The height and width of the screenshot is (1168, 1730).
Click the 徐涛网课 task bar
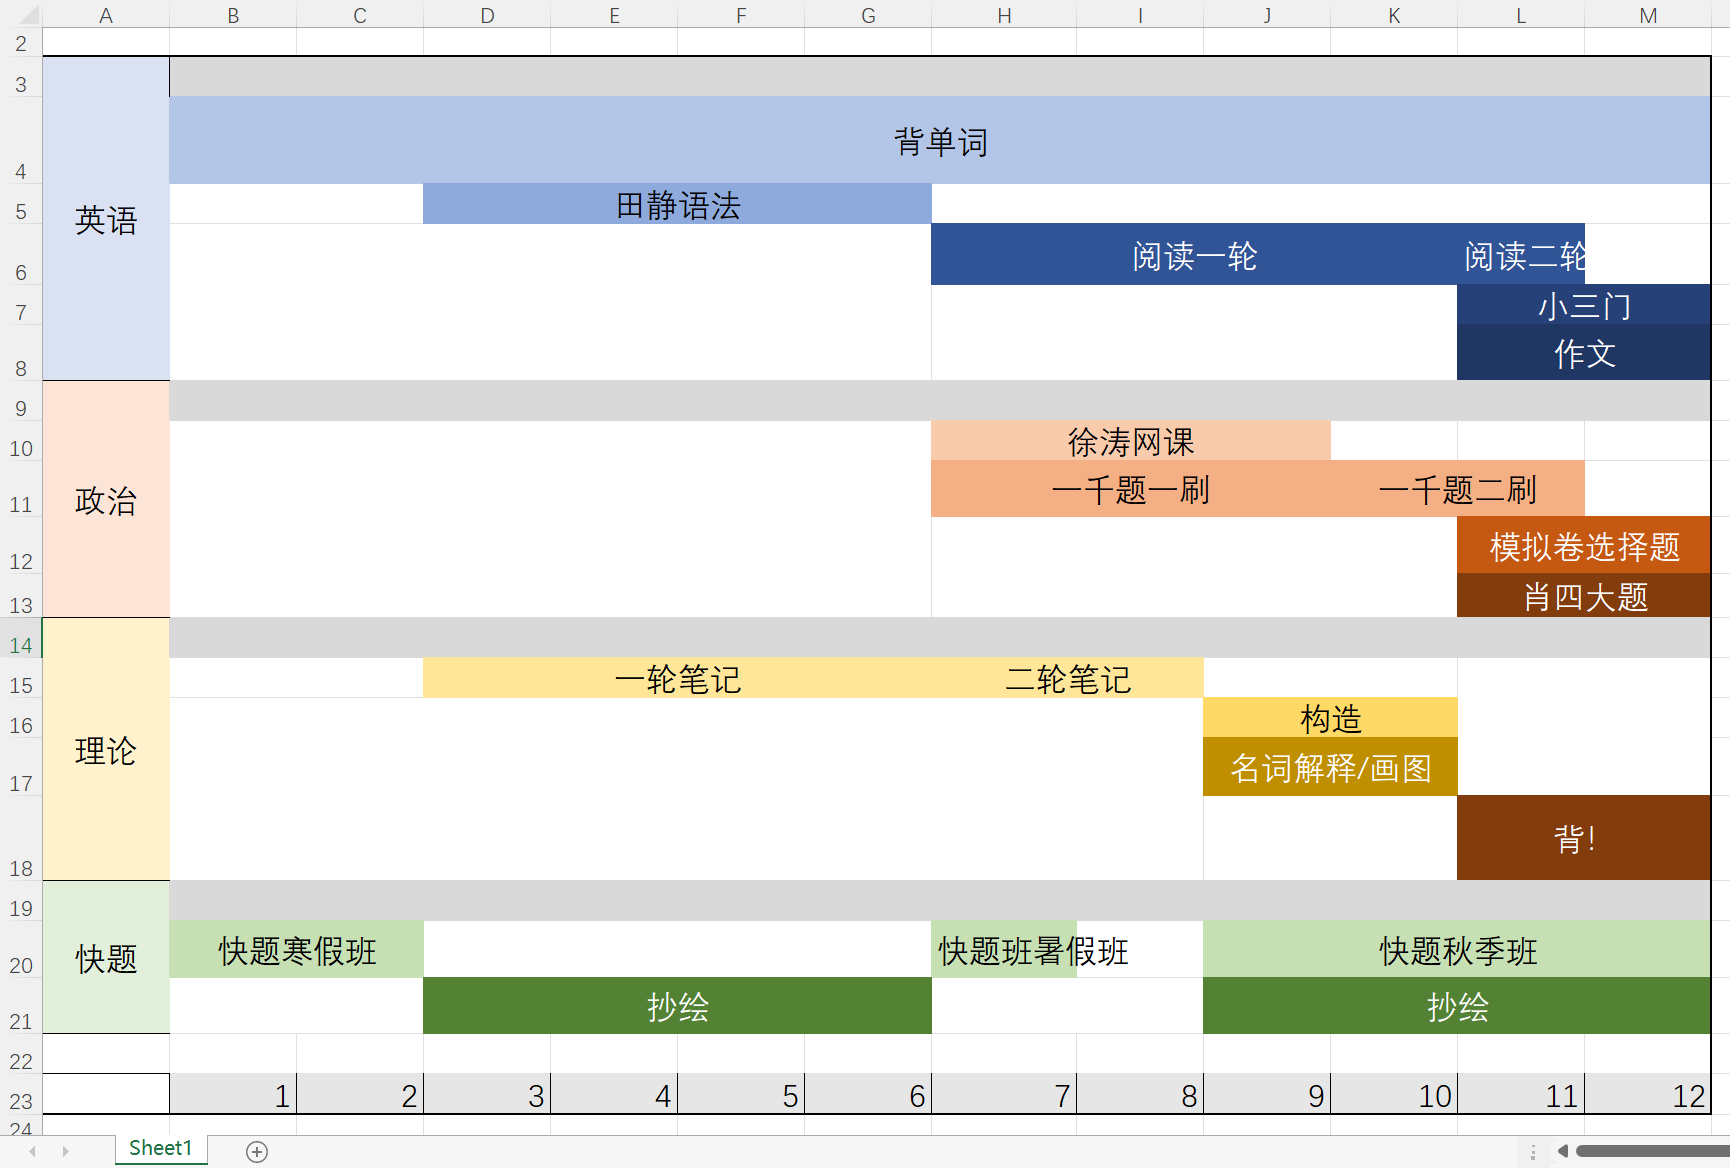(1130, 440)
